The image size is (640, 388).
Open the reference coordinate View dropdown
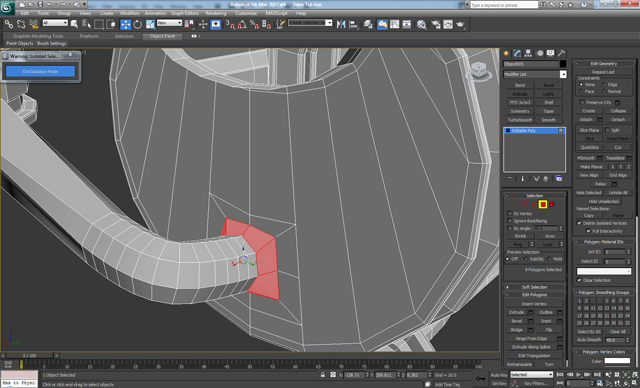click(169, 23)
